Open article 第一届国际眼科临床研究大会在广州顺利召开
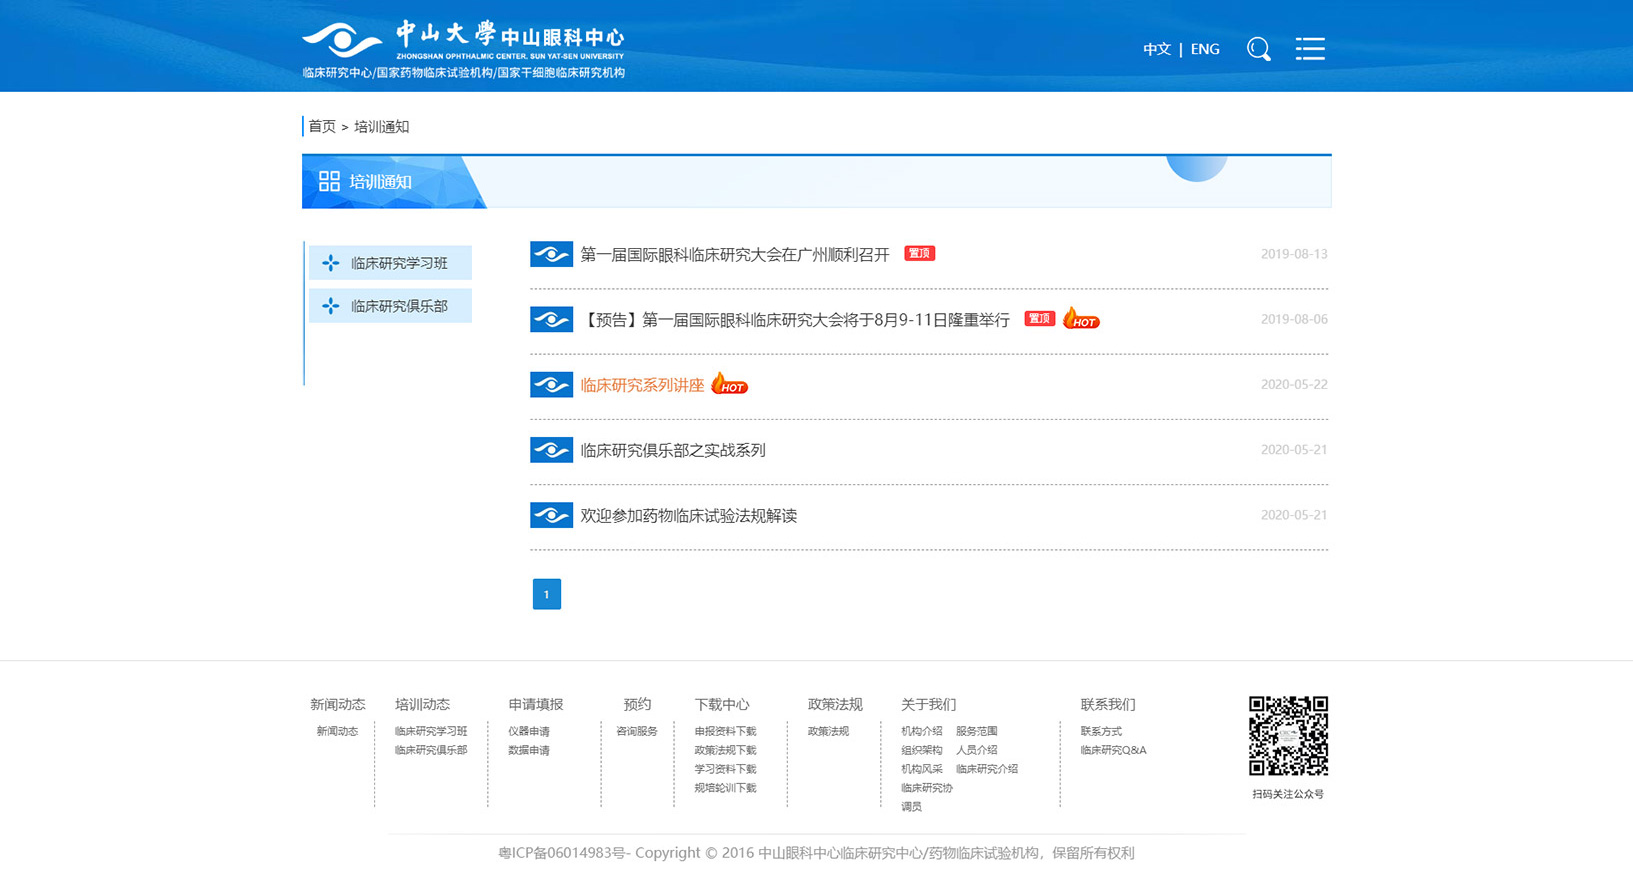Image resolution: width=1633 pixels, height=880 pixels. point(734,255)
